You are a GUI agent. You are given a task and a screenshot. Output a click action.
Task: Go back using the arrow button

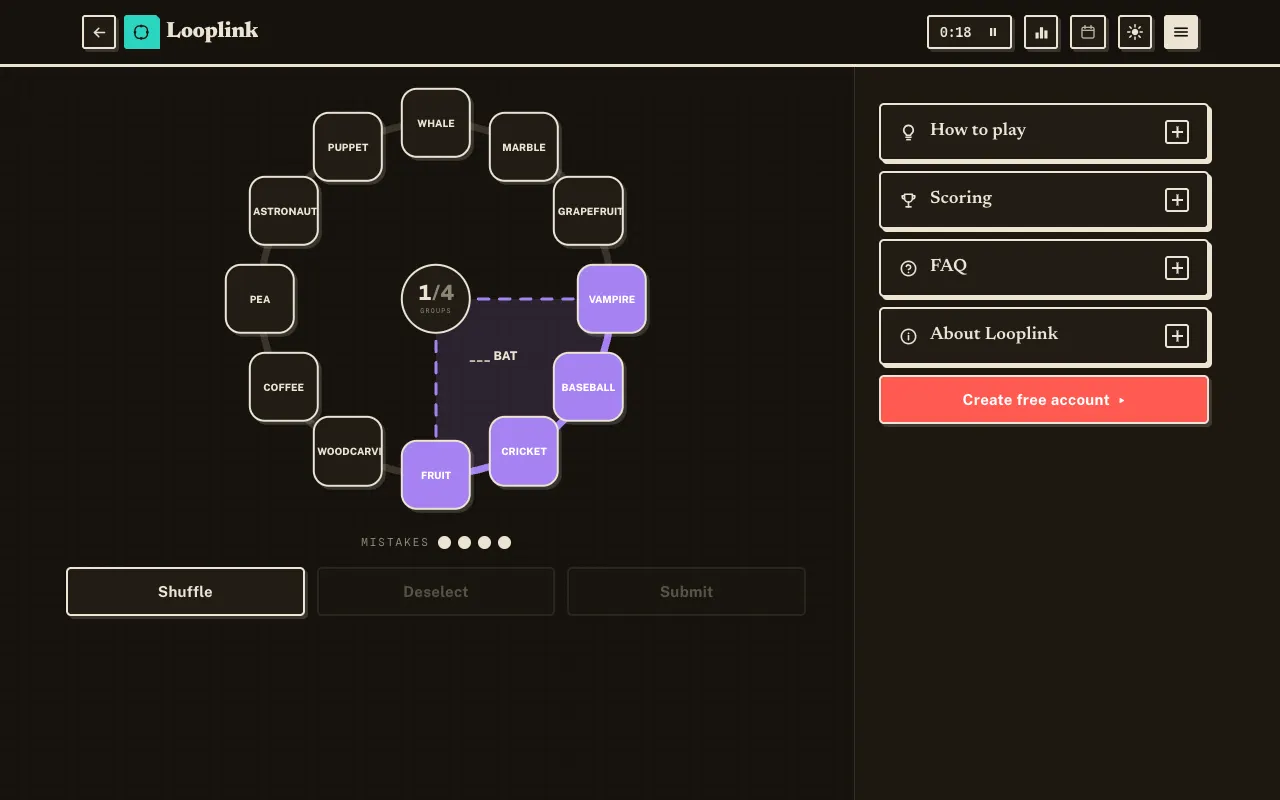pyautogui.click(x=99, y=32)
